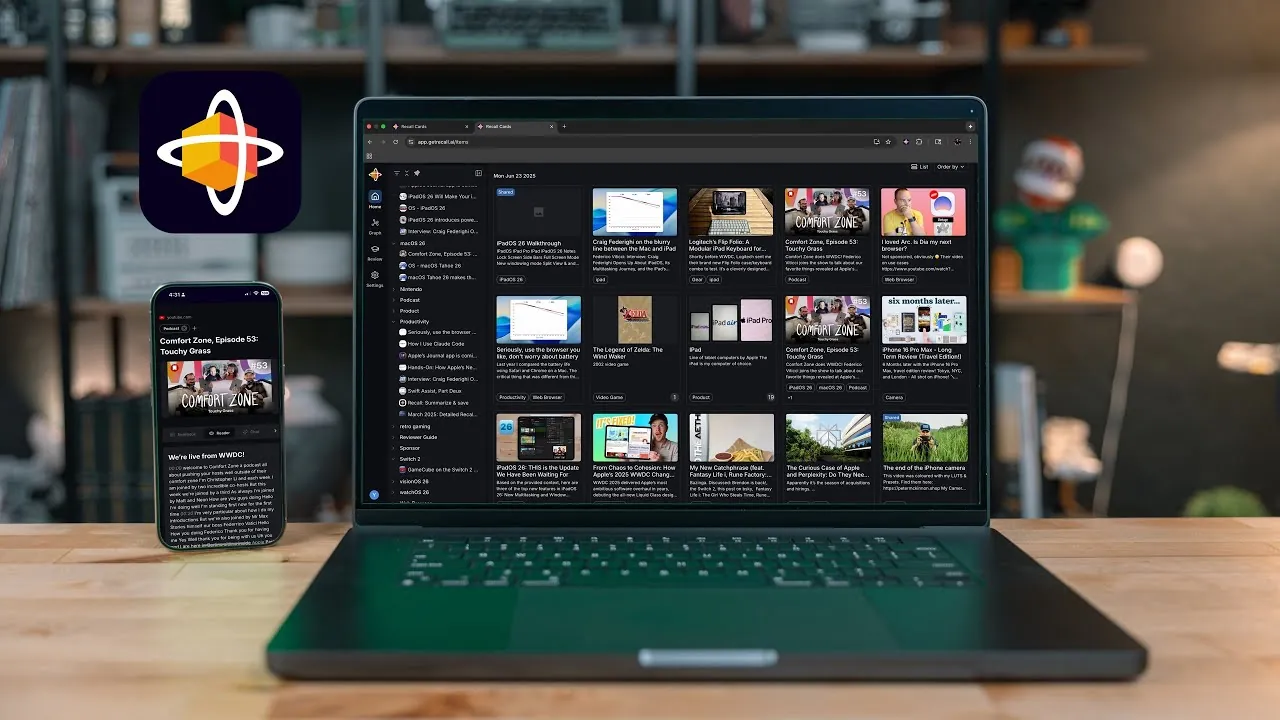The height and width of the screenshot is (720, 1280).
Task: Reload the page with the browser refresh icon
Action: [396, 142]
